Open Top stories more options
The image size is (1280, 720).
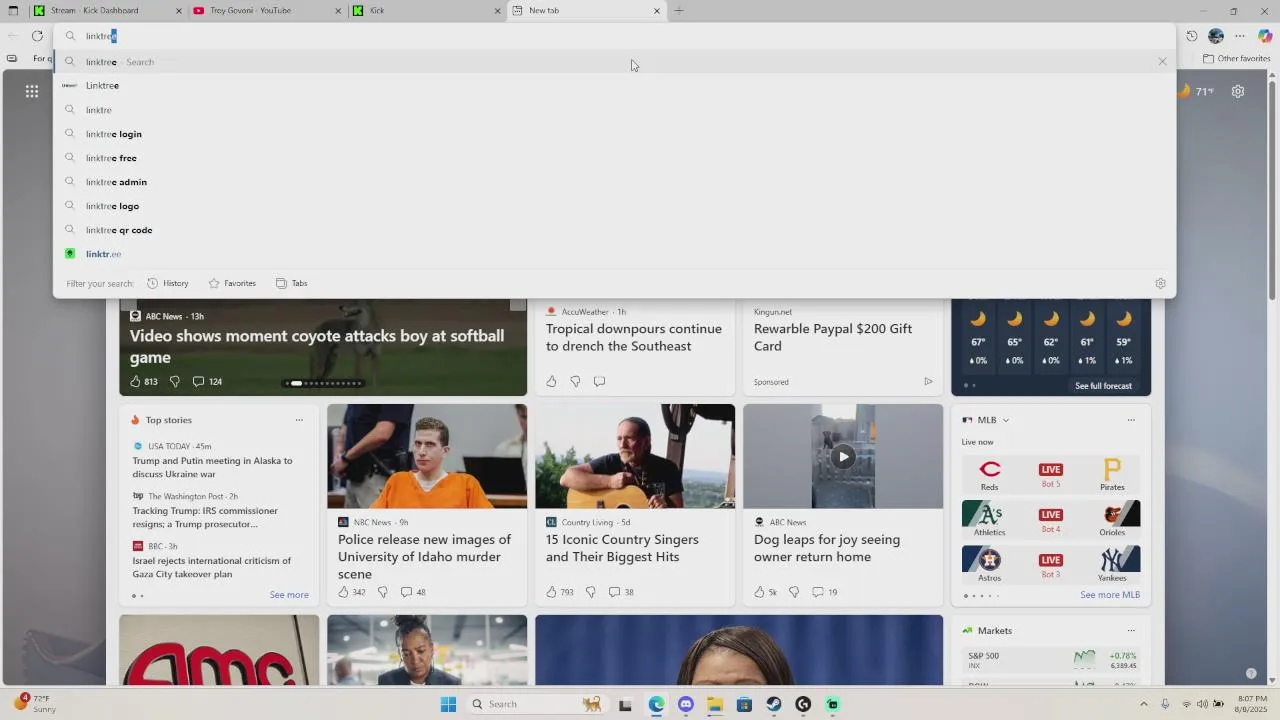coord(299,420)
